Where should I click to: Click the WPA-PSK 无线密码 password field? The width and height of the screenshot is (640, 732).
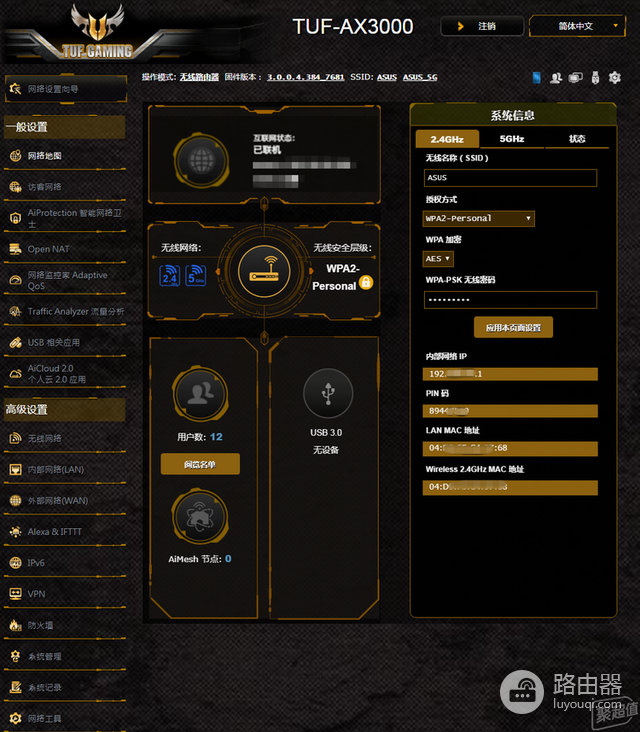coord(510,300)
